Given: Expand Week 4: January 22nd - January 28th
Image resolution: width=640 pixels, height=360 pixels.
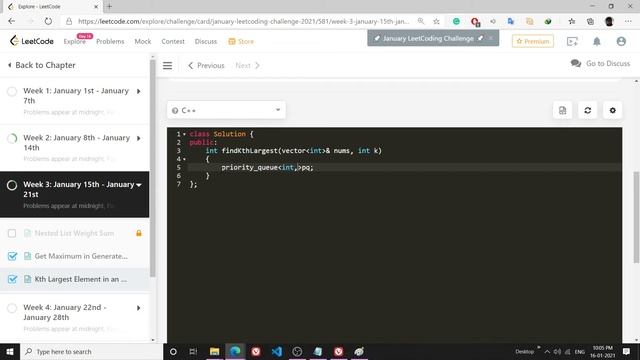Looking at the screenshot, I should point(139,308).
